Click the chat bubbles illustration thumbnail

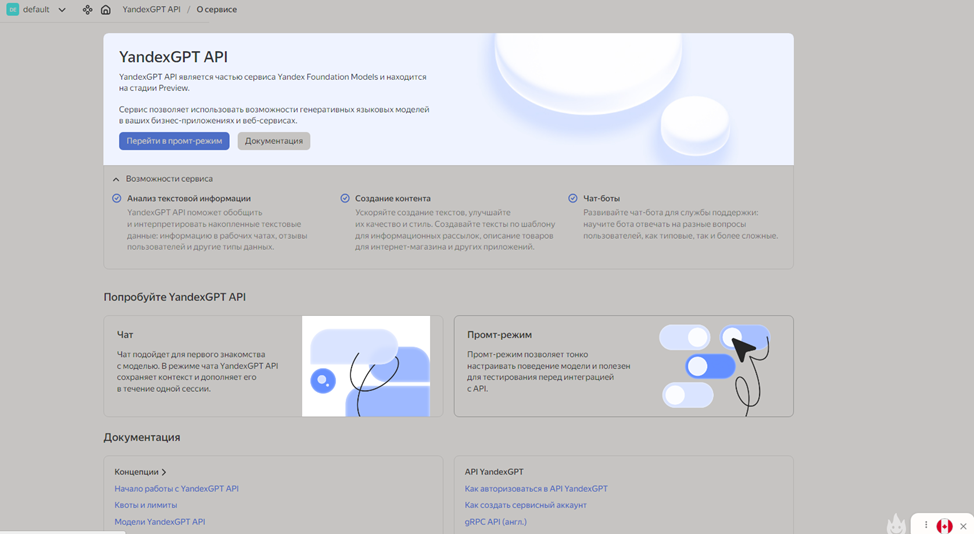pos(366,366)
